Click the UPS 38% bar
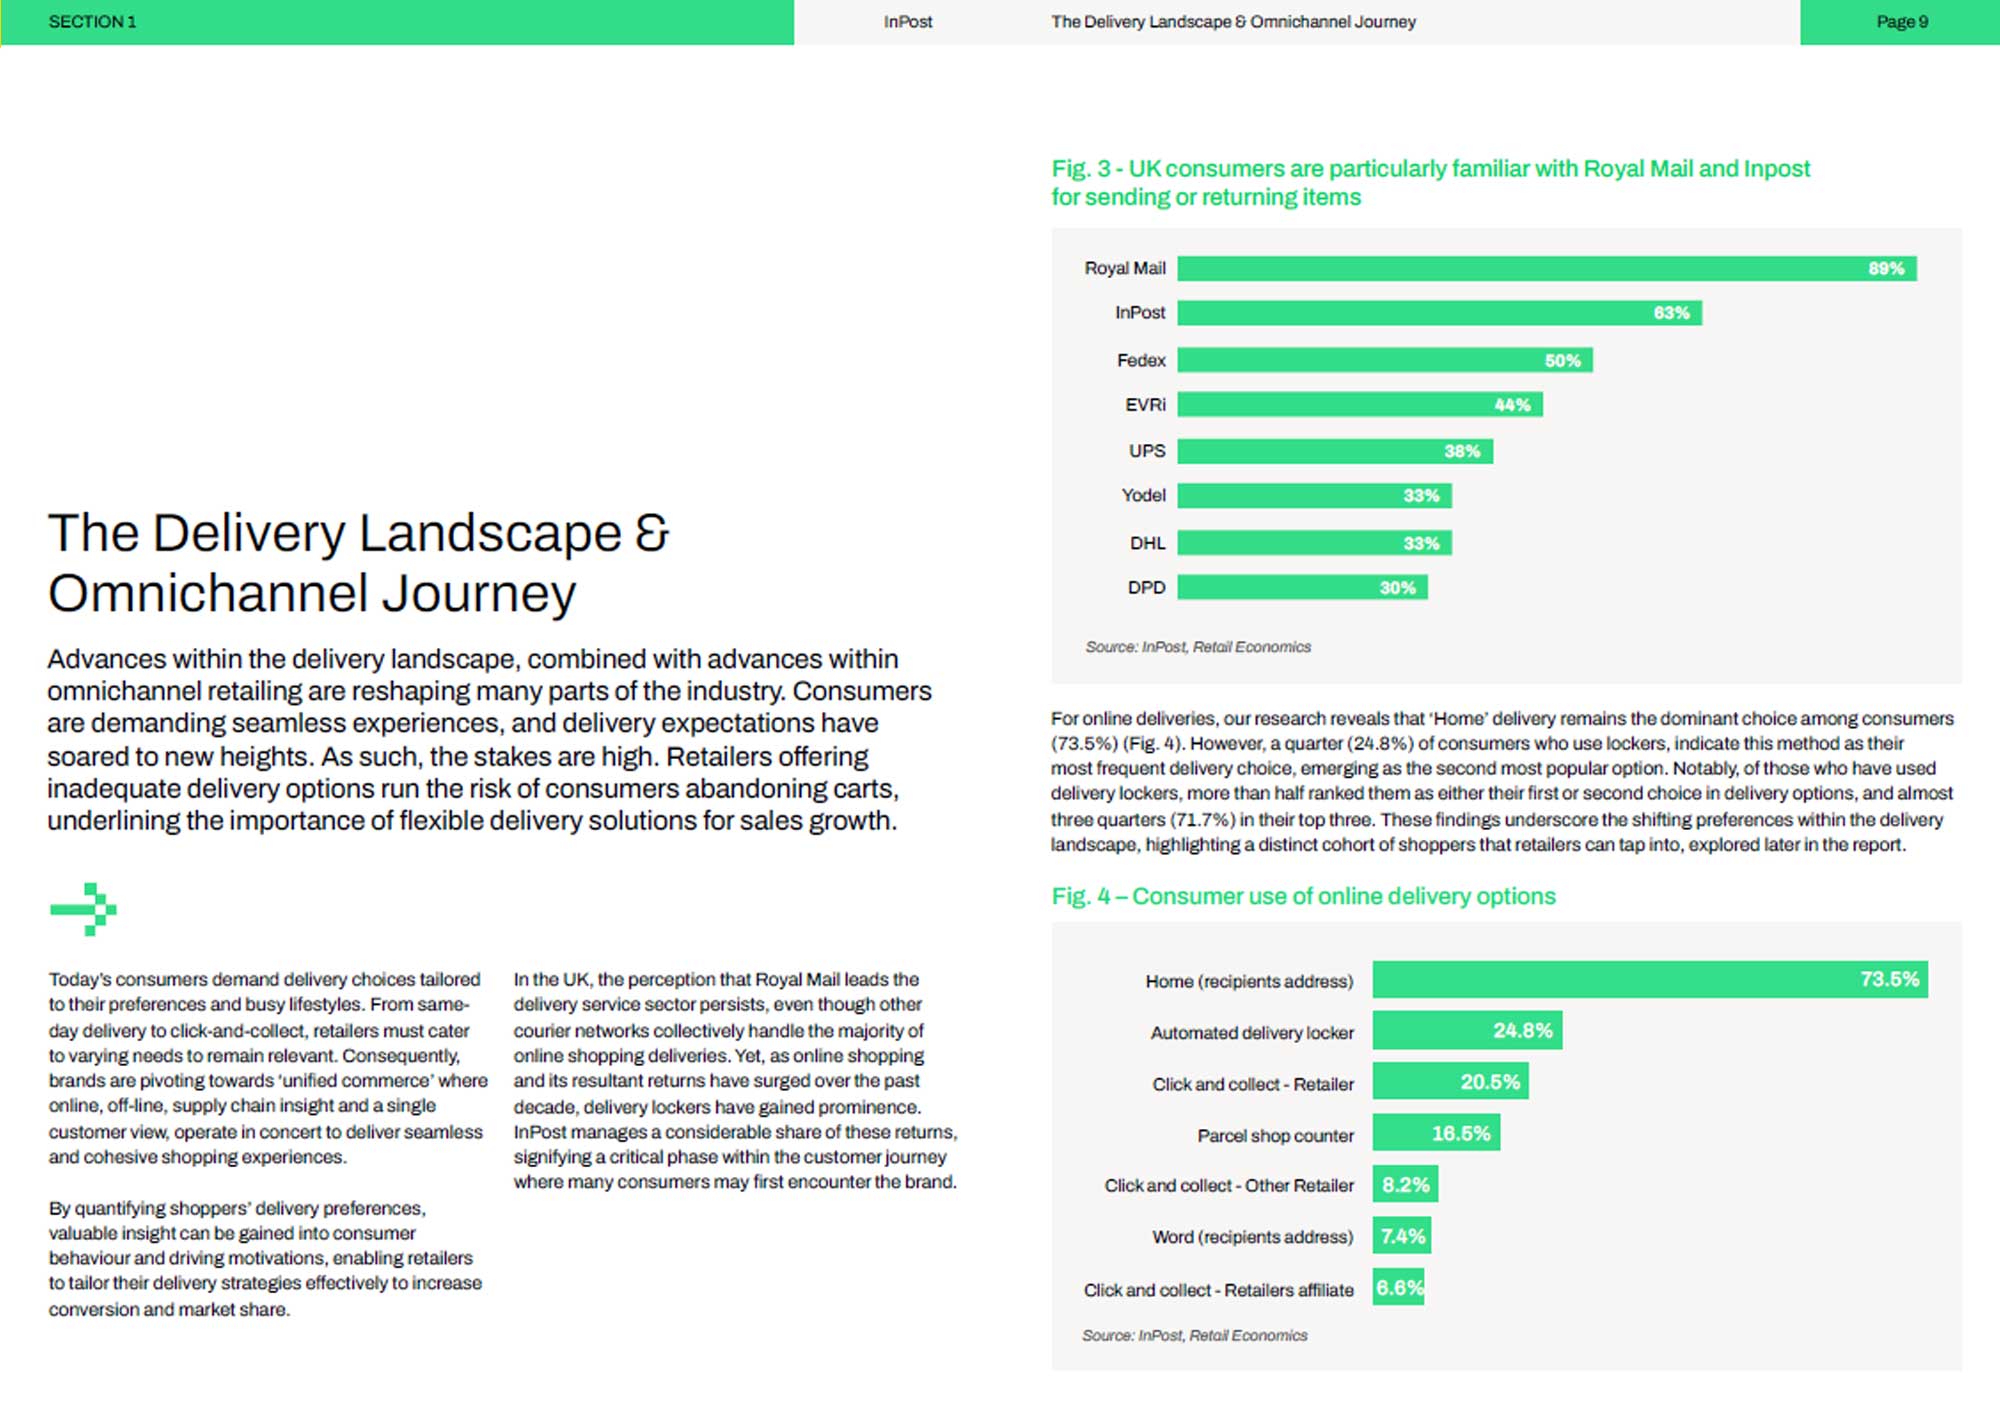The image size is (2000, 1415). pyautogui.click(x=1334, y=451)
